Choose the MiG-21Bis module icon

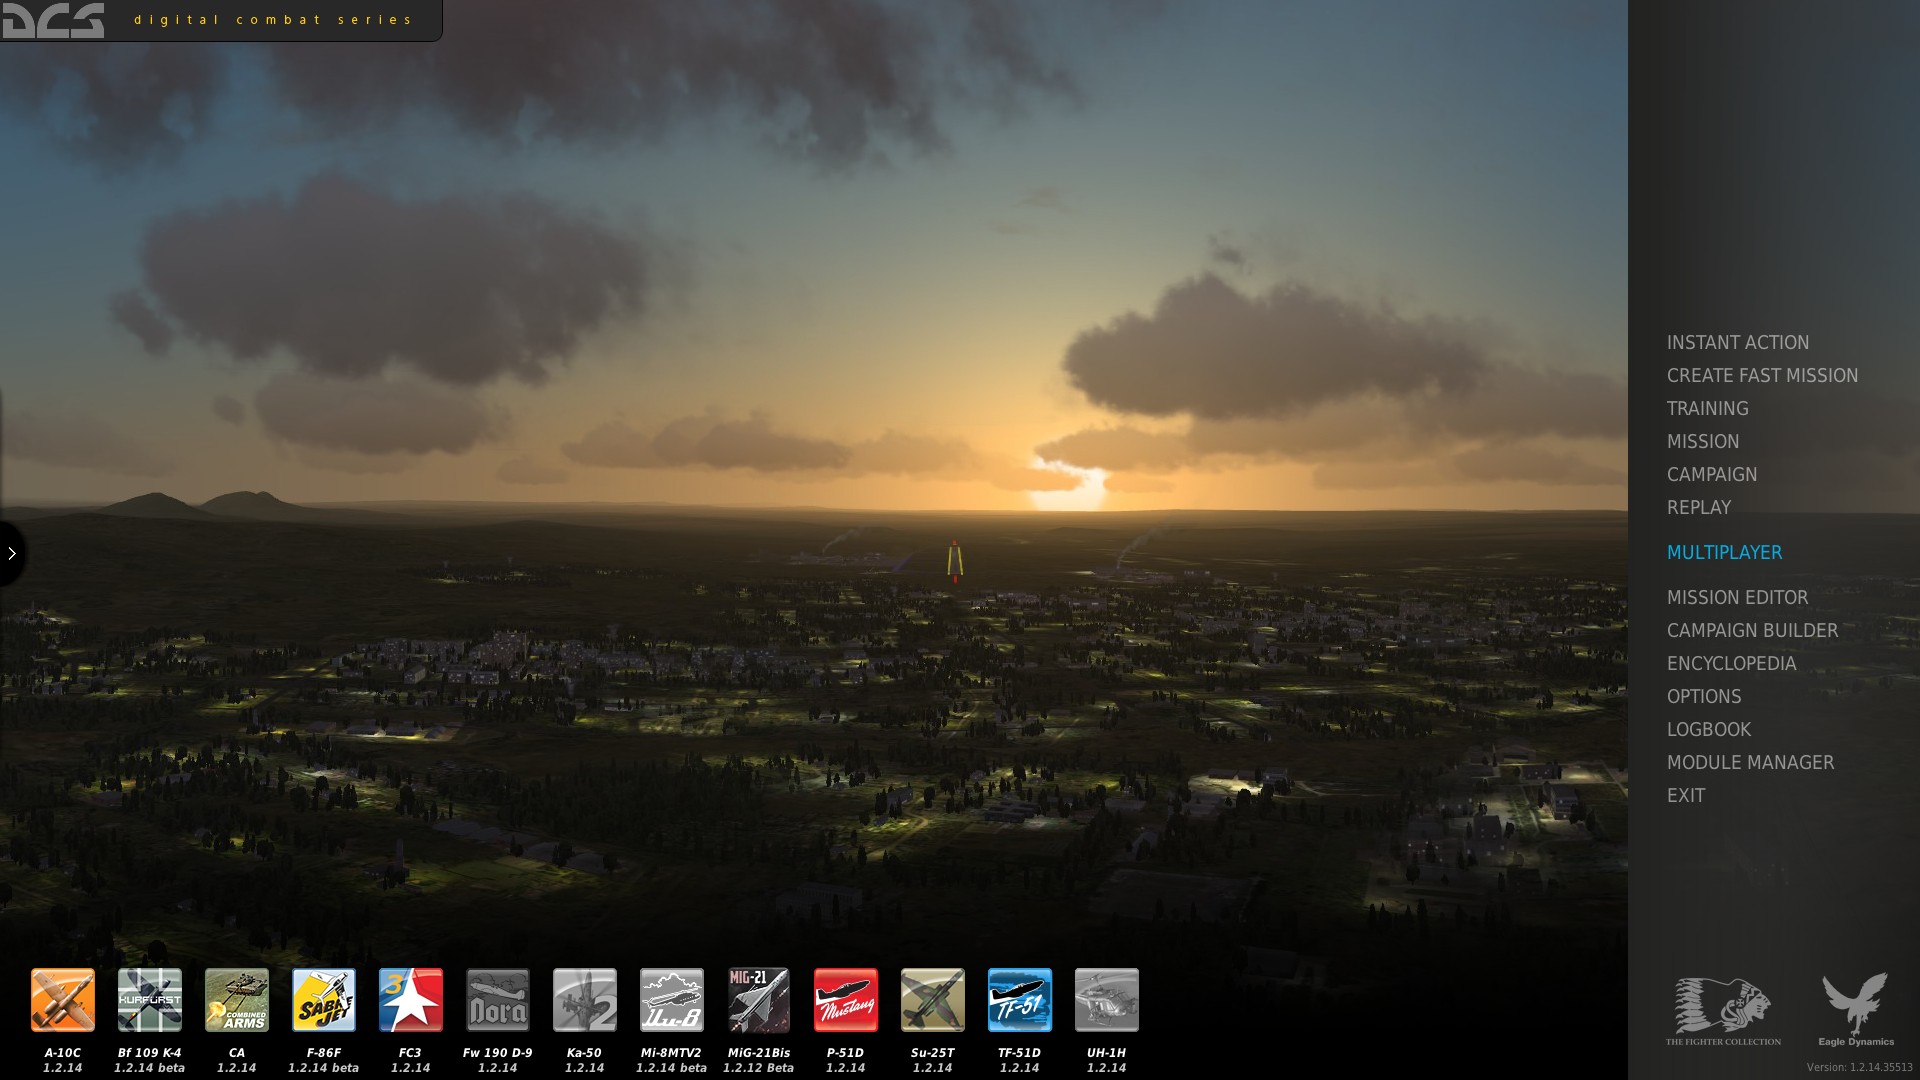pos(758,999)
